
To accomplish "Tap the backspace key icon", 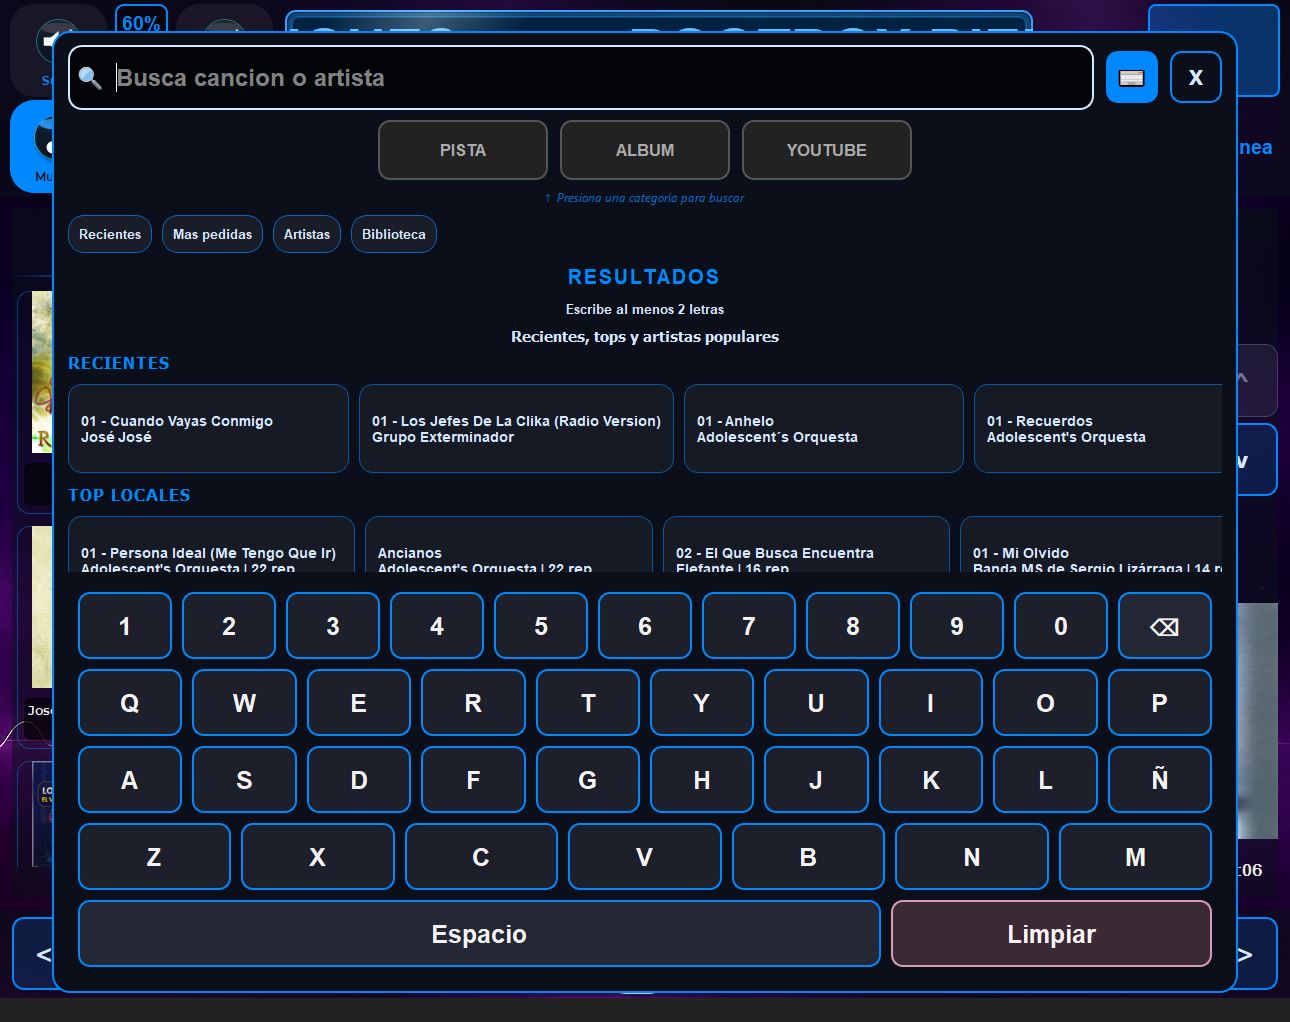I will tap(1165, 626).
